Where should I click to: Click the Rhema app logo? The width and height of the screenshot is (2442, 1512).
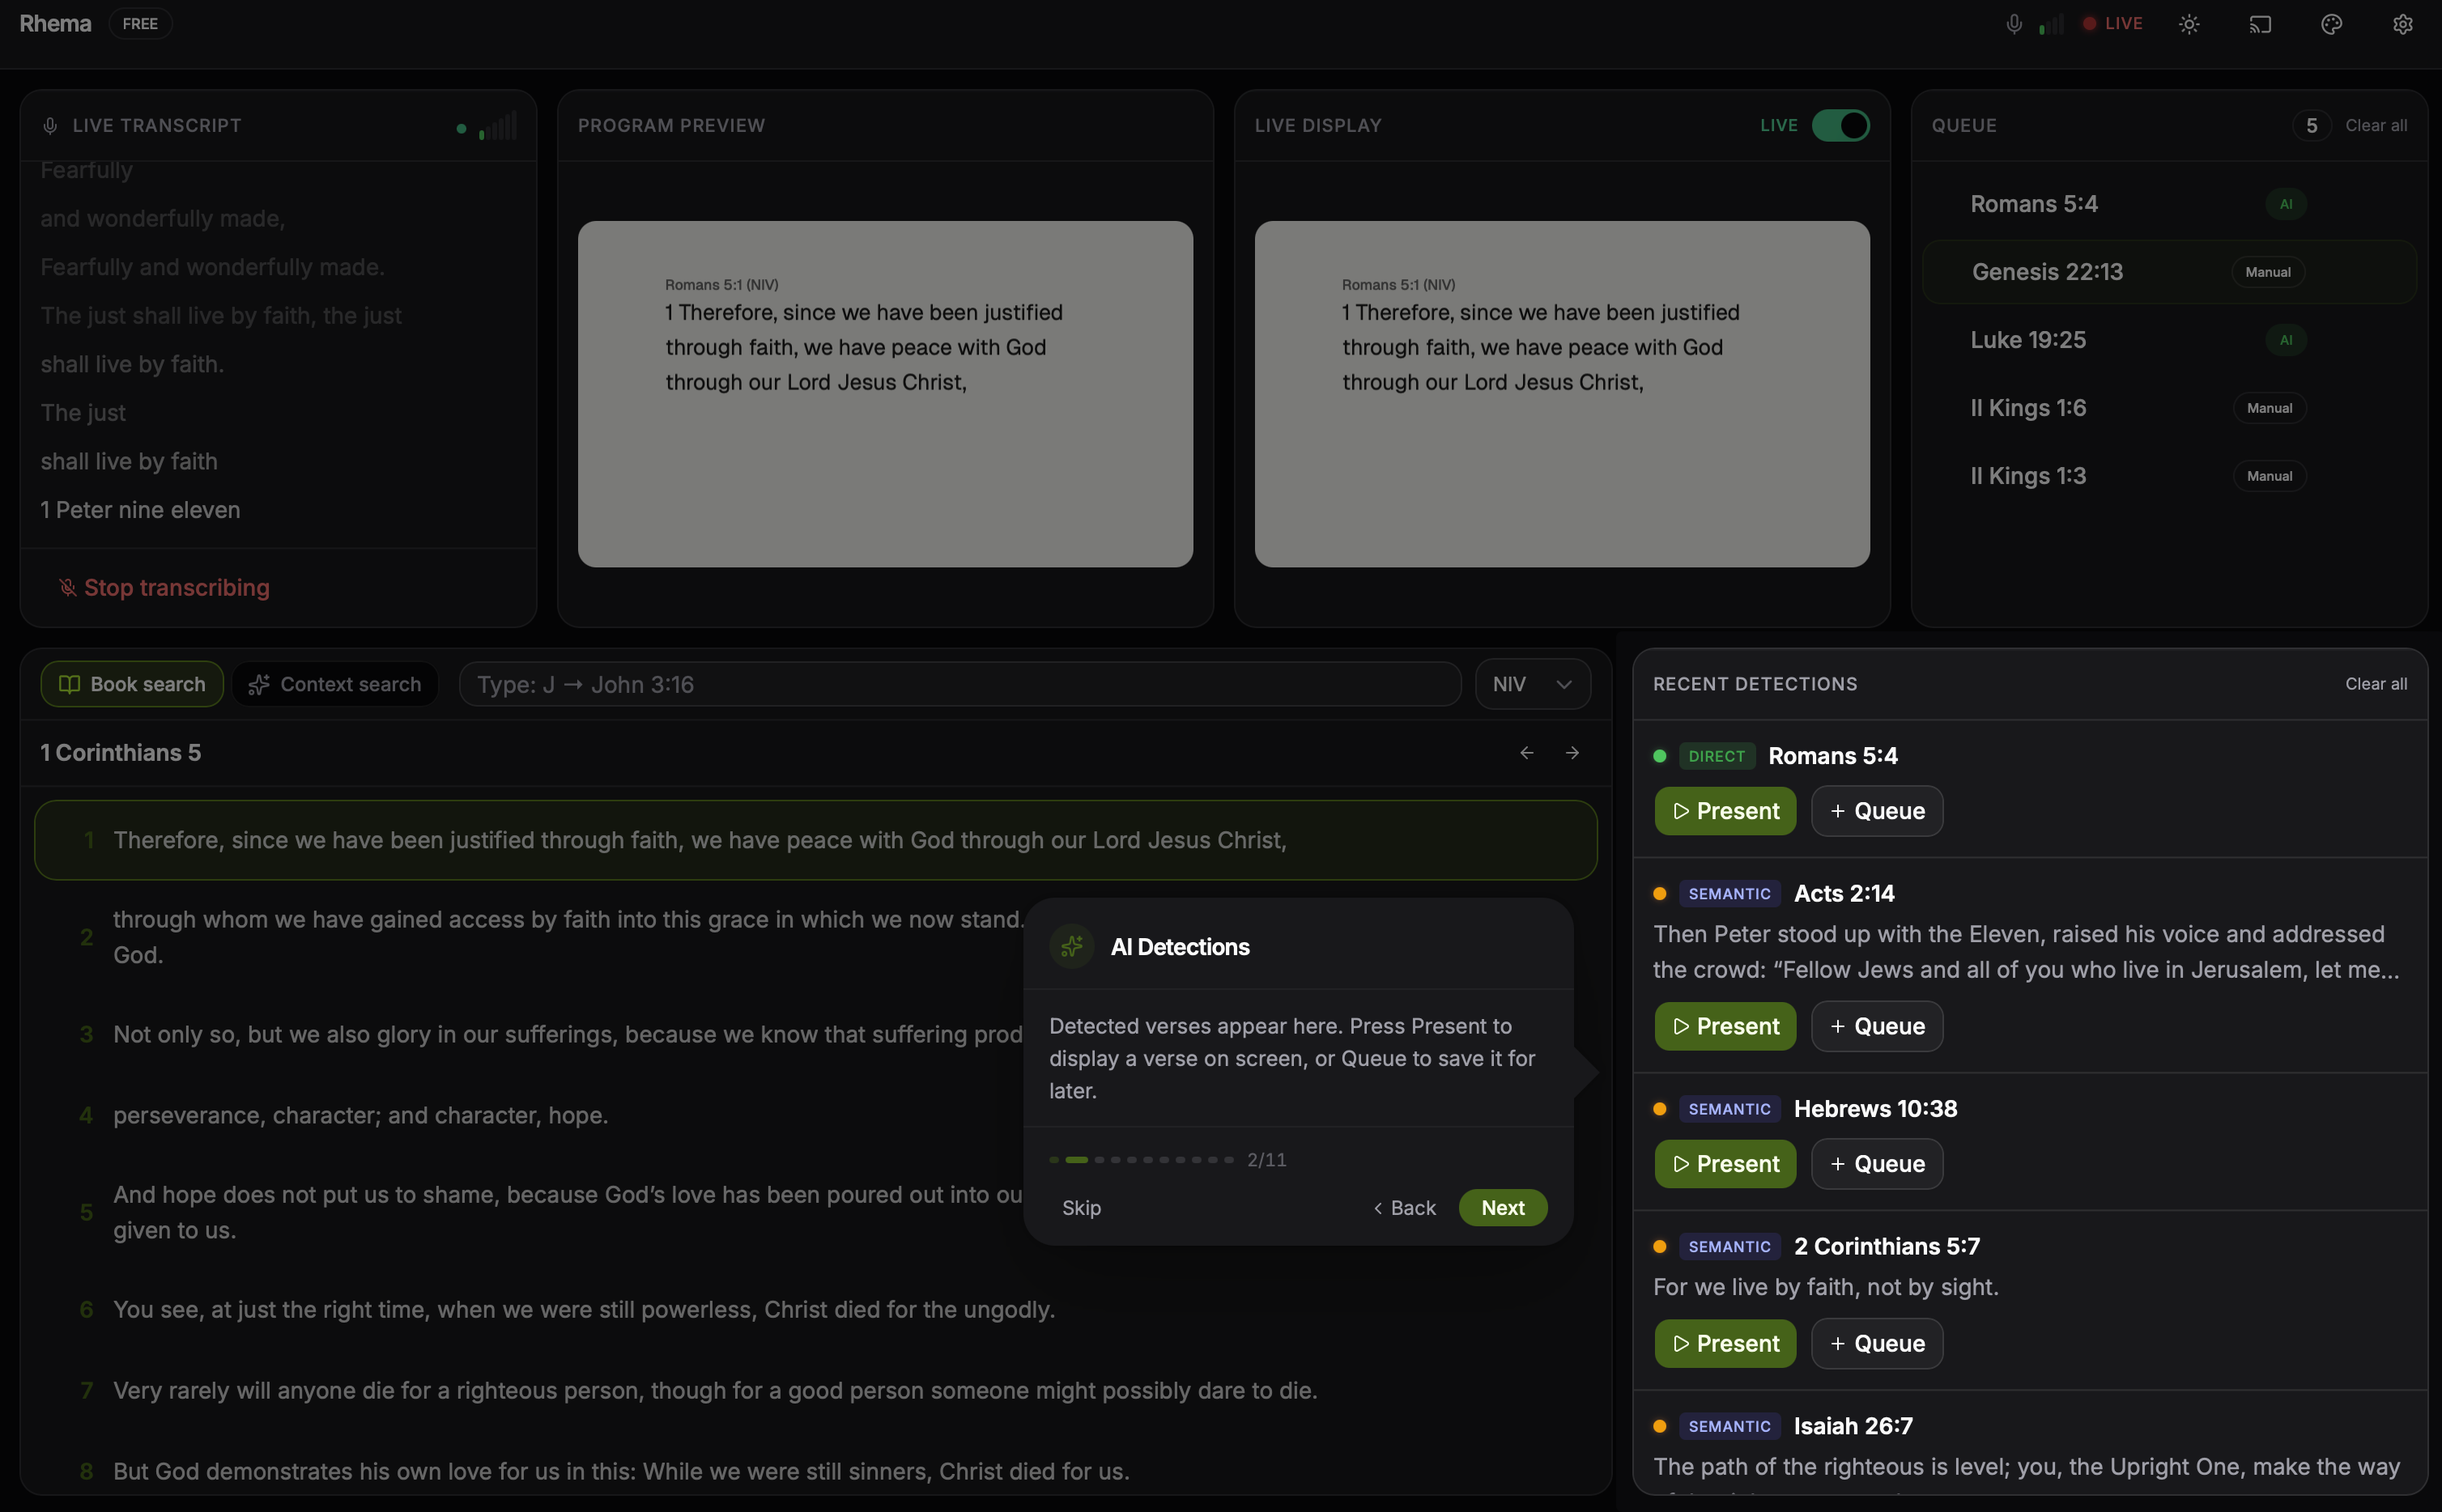tap(55, 24)
